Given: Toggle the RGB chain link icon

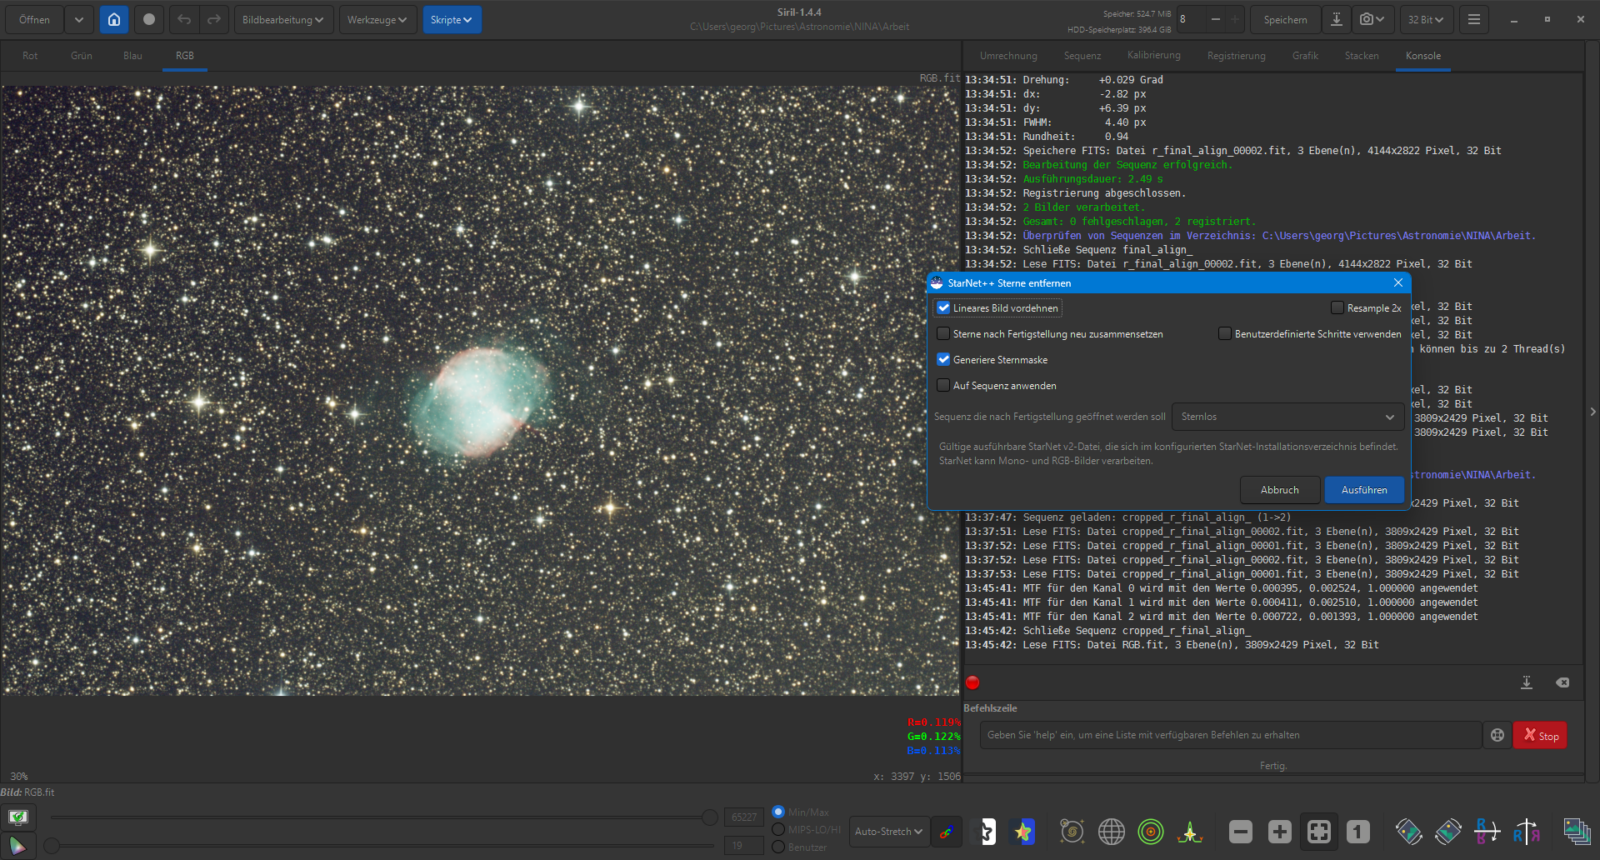Looking at the screenshot, I should point(946,831).
